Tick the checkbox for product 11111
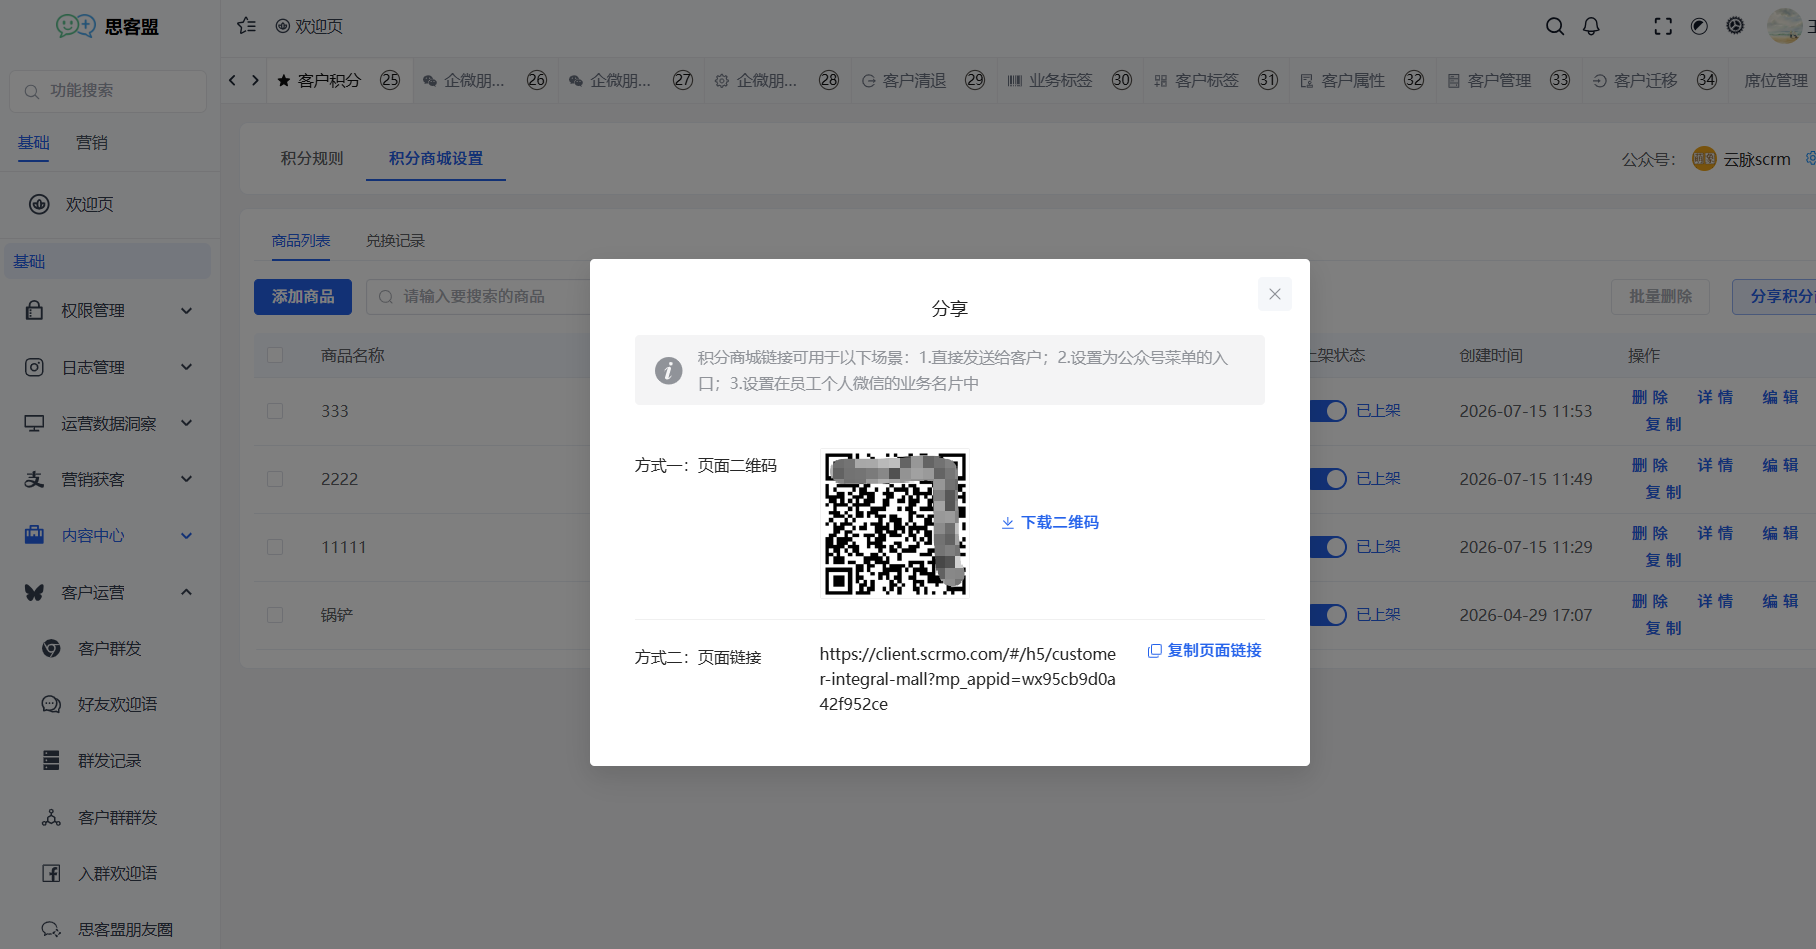Viewport: 1816px width, 949px height. point(275,547)
